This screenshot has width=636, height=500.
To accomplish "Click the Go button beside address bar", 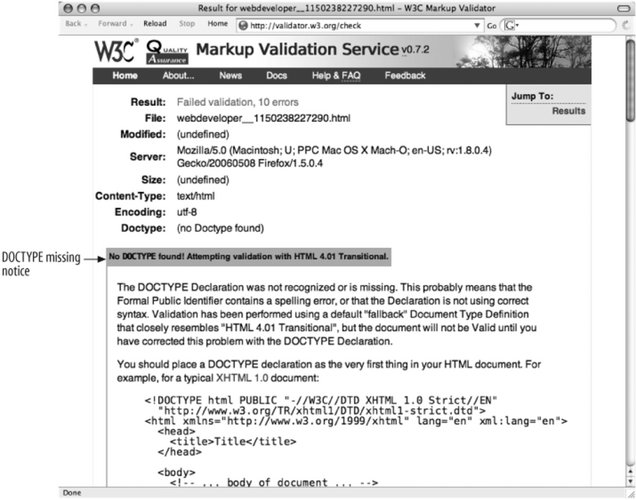I will [x=492, y=26].
